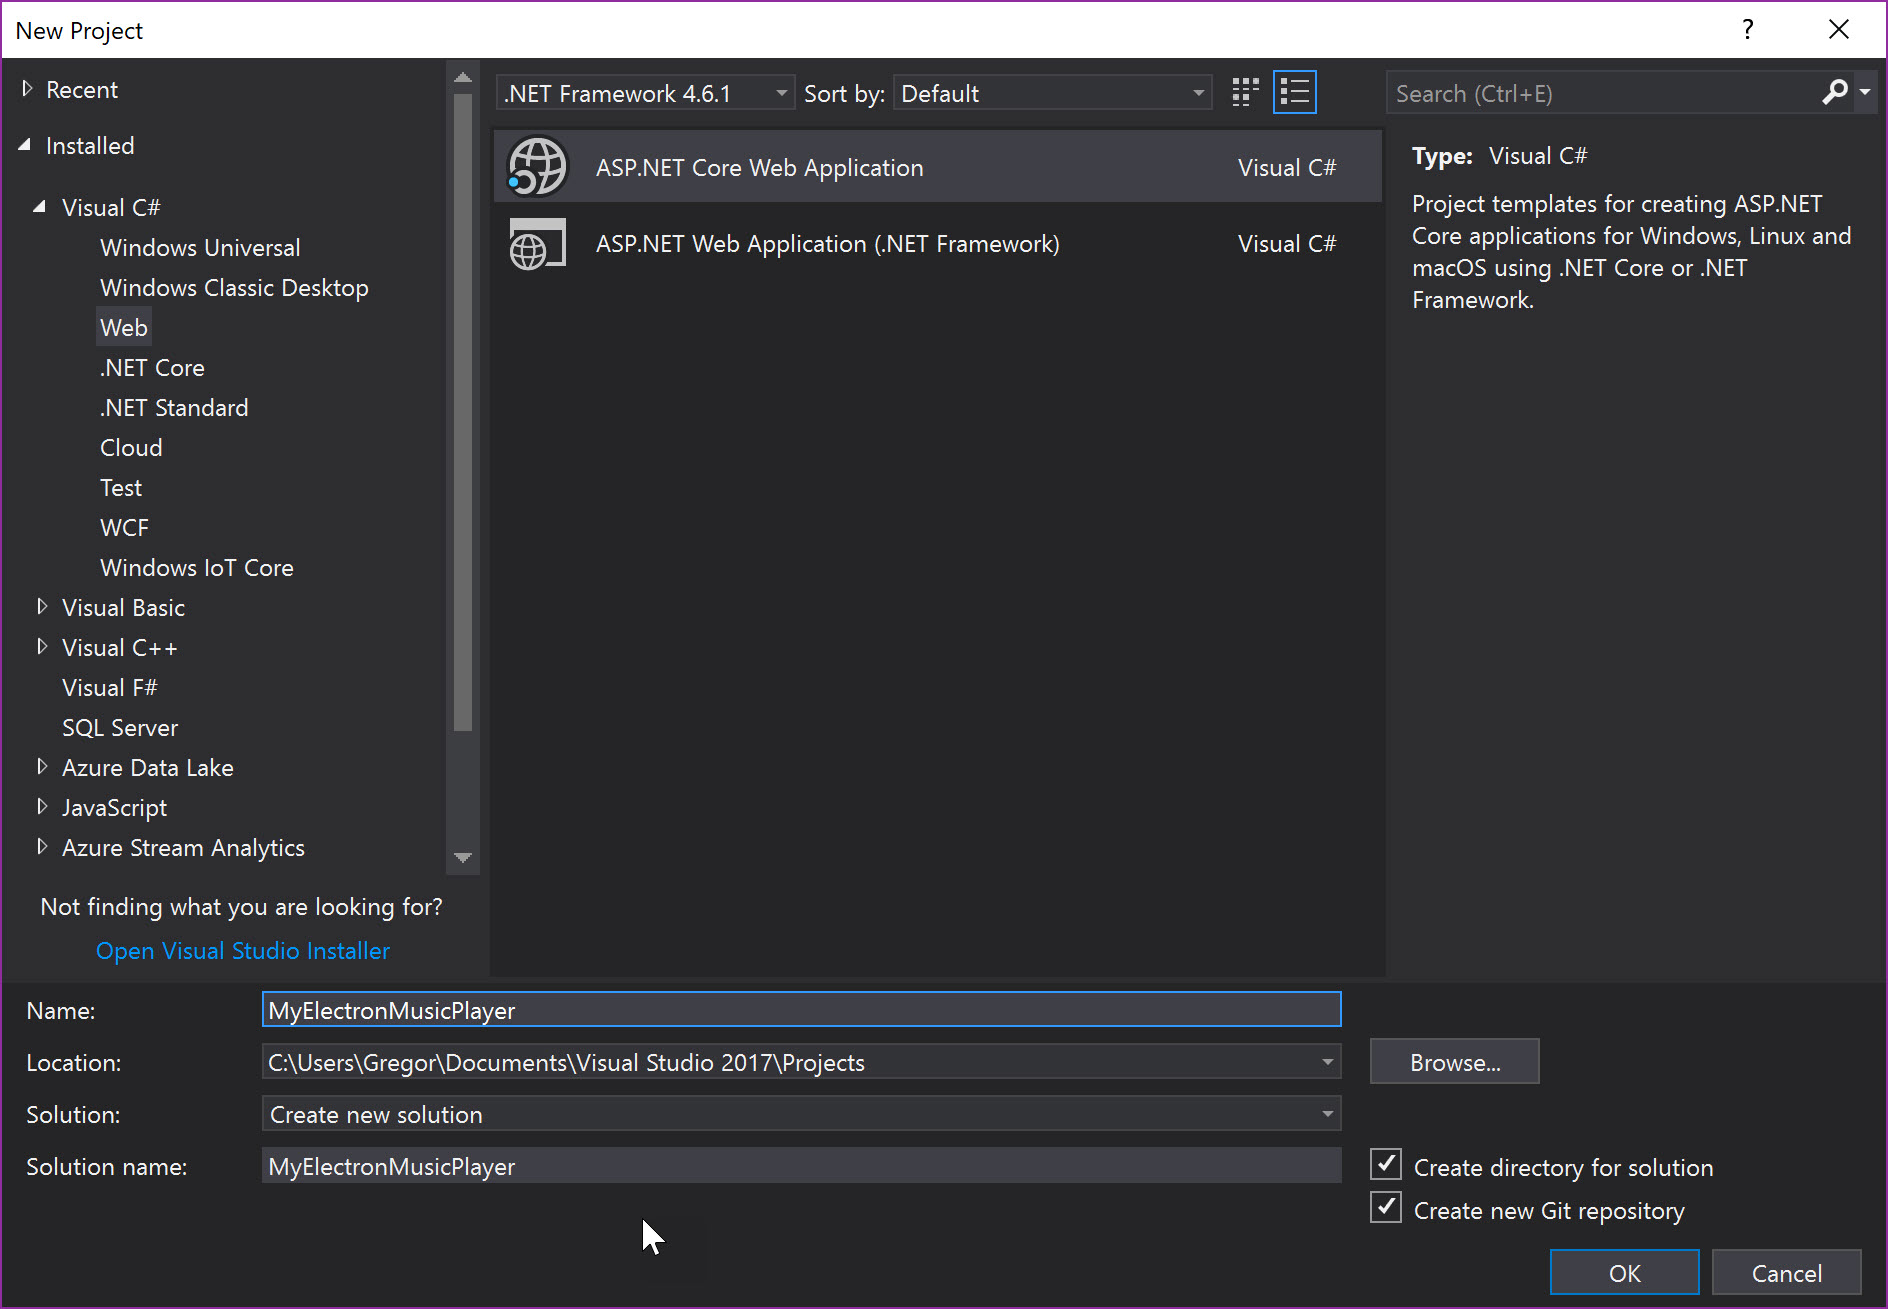Viewport: 1888px width, 1309px height.
Task: Open the Sort by Default dropdown
Action: click(x=1053, y=93)
